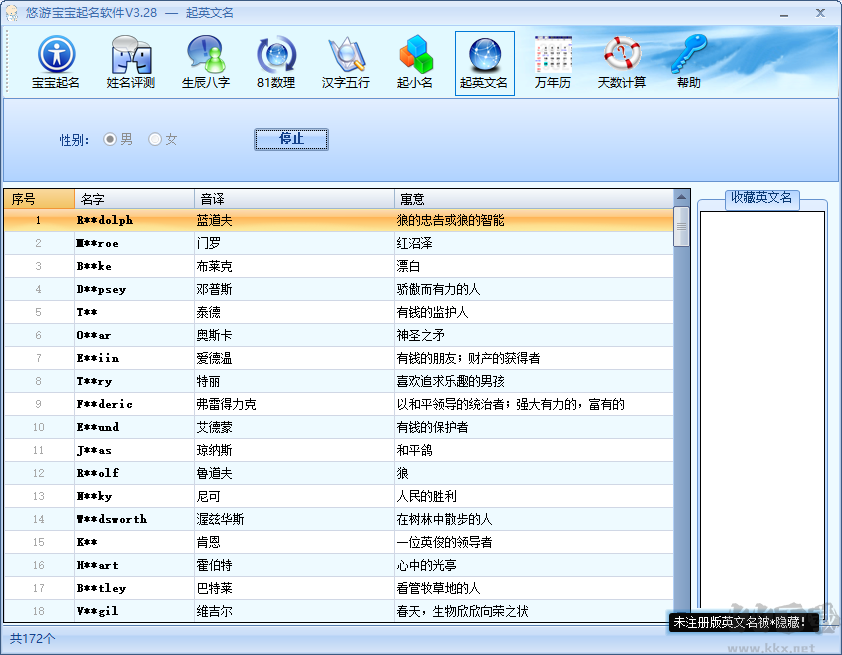Sort by the 名字 column header
Screen dimensions: 842x655
pos(134,199)
